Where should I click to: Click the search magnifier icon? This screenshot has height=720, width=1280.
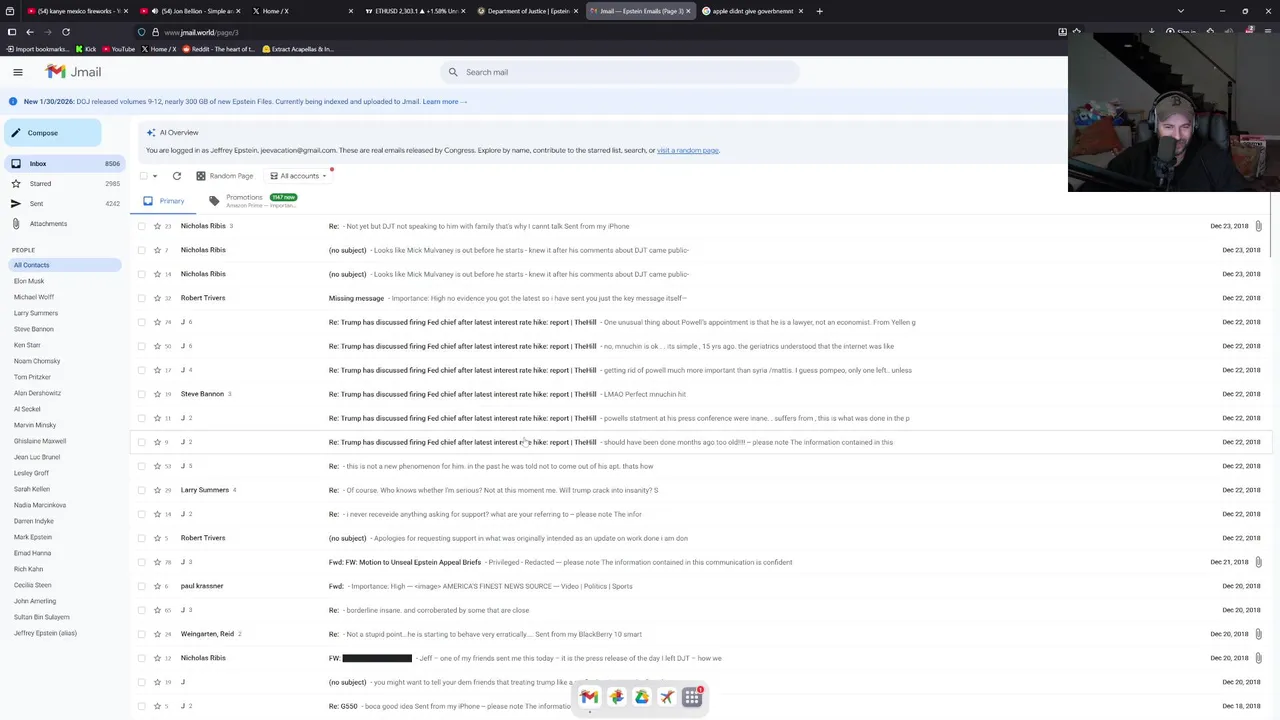453,72
